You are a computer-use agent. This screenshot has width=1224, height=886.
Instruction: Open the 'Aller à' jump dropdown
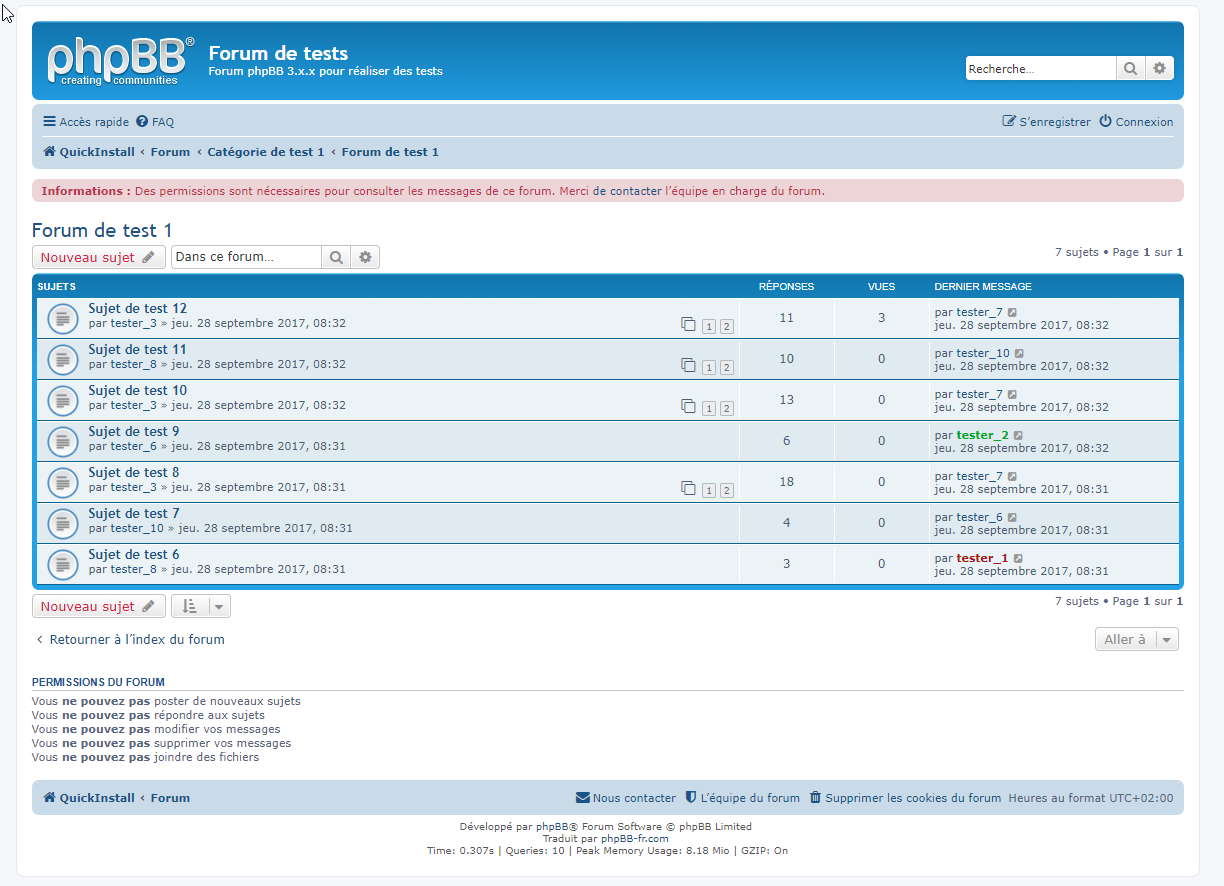click(x=1136, y=640)
